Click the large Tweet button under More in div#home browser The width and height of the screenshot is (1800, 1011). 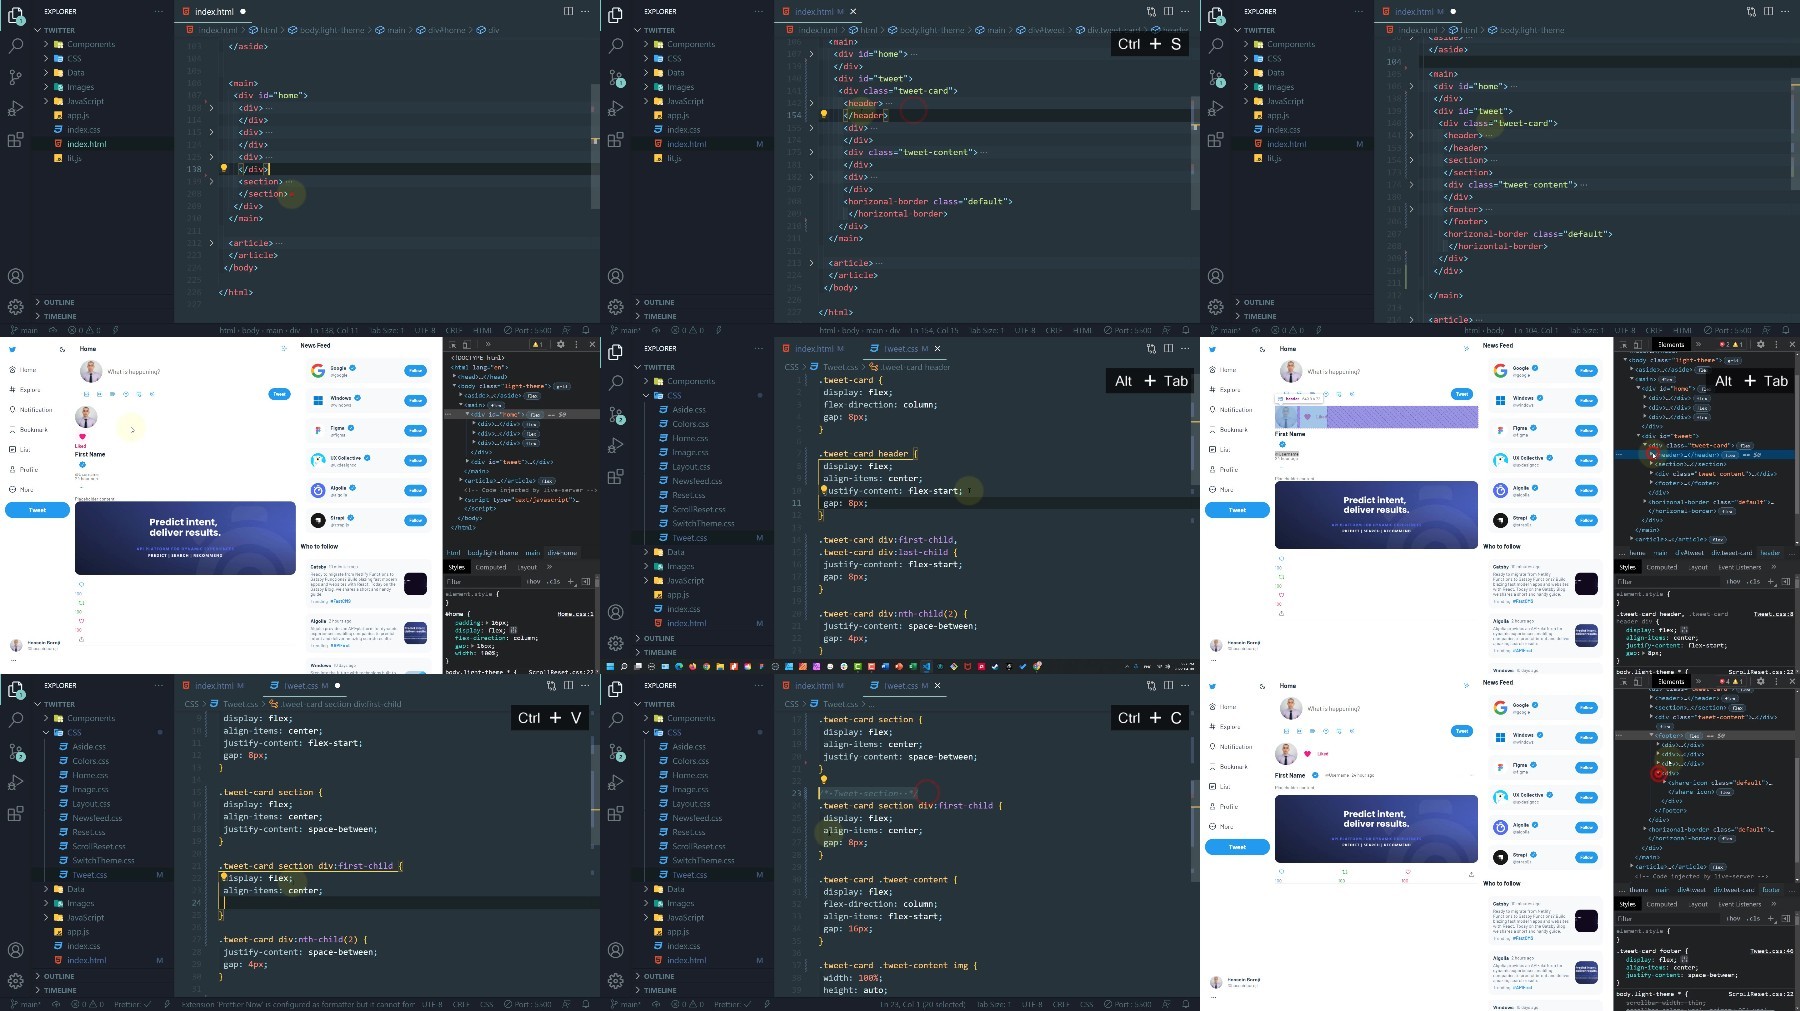pyautogui.click(x=37, y=510)
